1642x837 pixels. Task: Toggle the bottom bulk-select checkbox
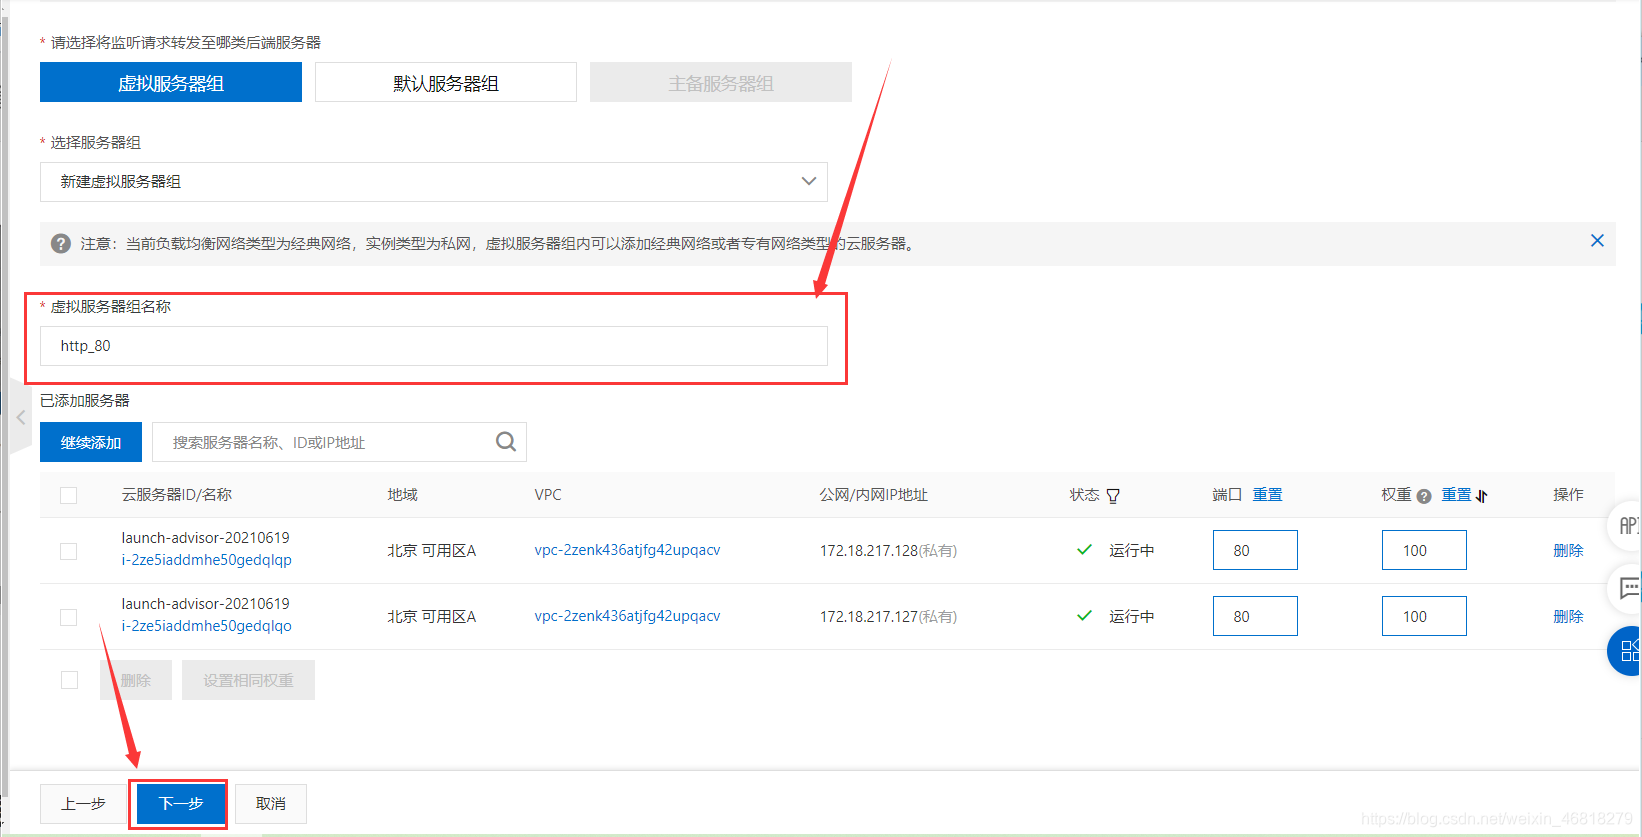(x=69, y=680)
